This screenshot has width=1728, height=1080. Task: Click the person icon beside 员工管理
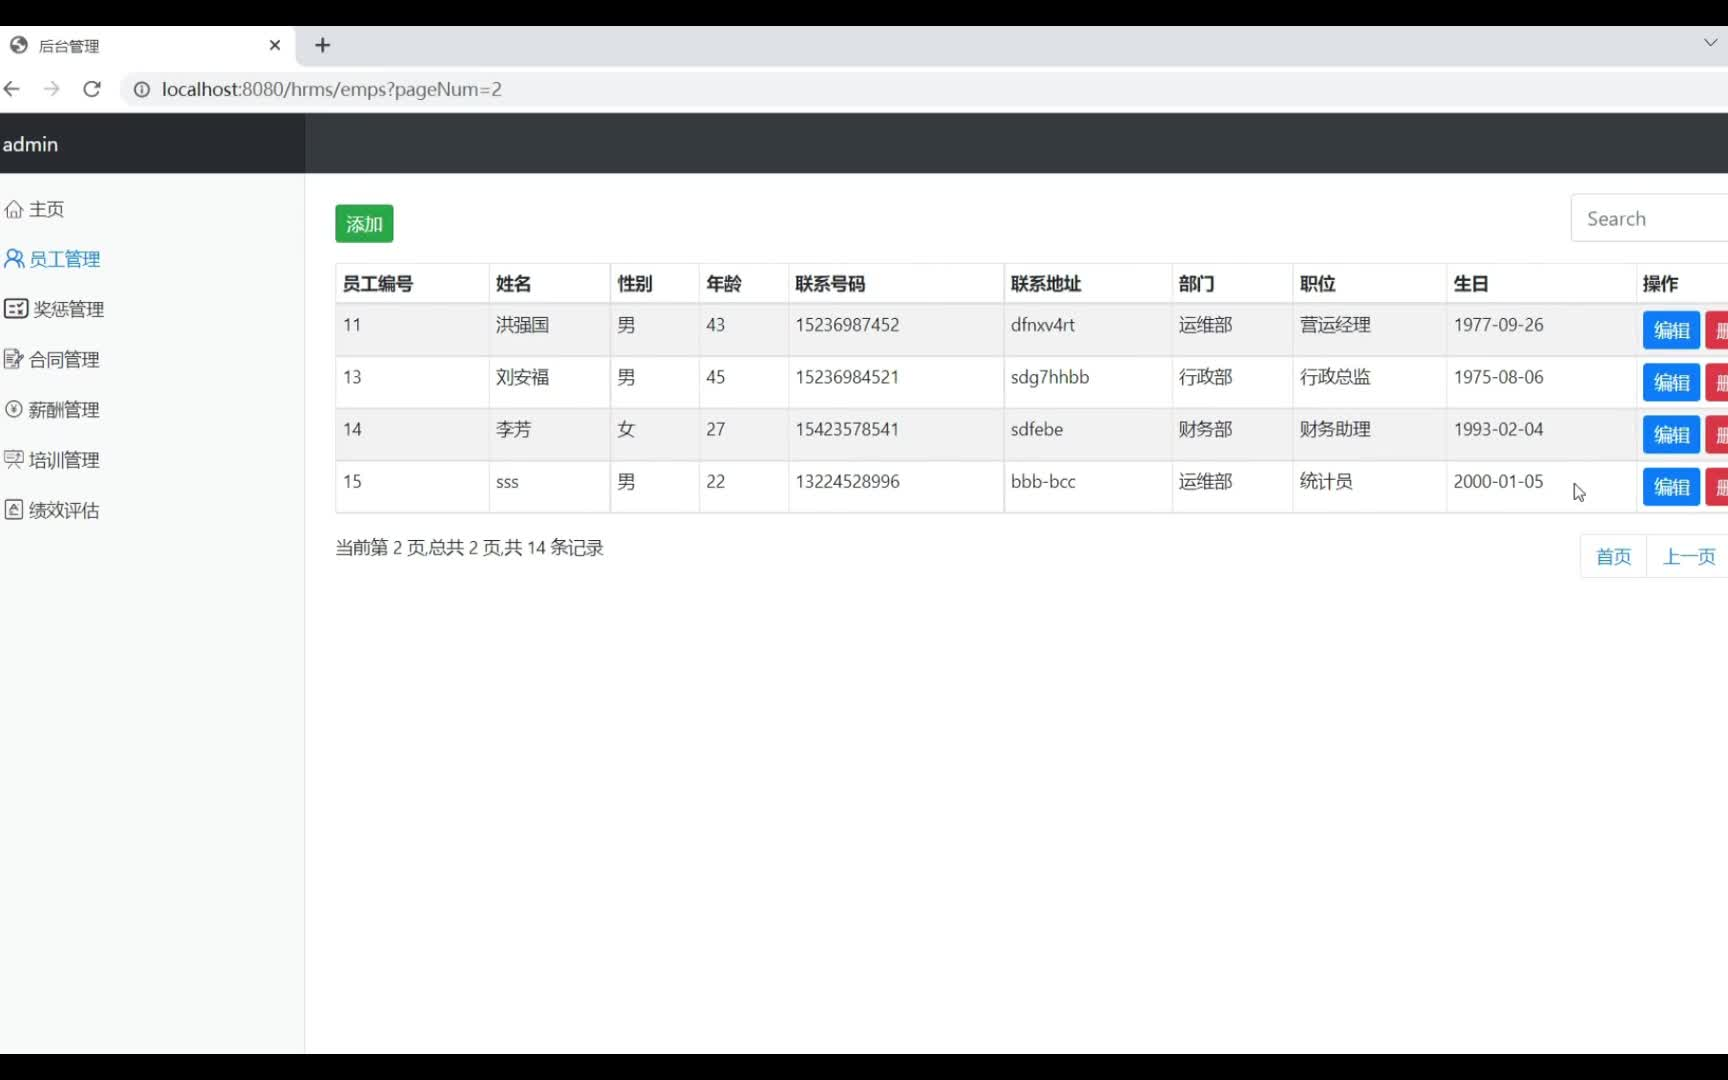14,259
